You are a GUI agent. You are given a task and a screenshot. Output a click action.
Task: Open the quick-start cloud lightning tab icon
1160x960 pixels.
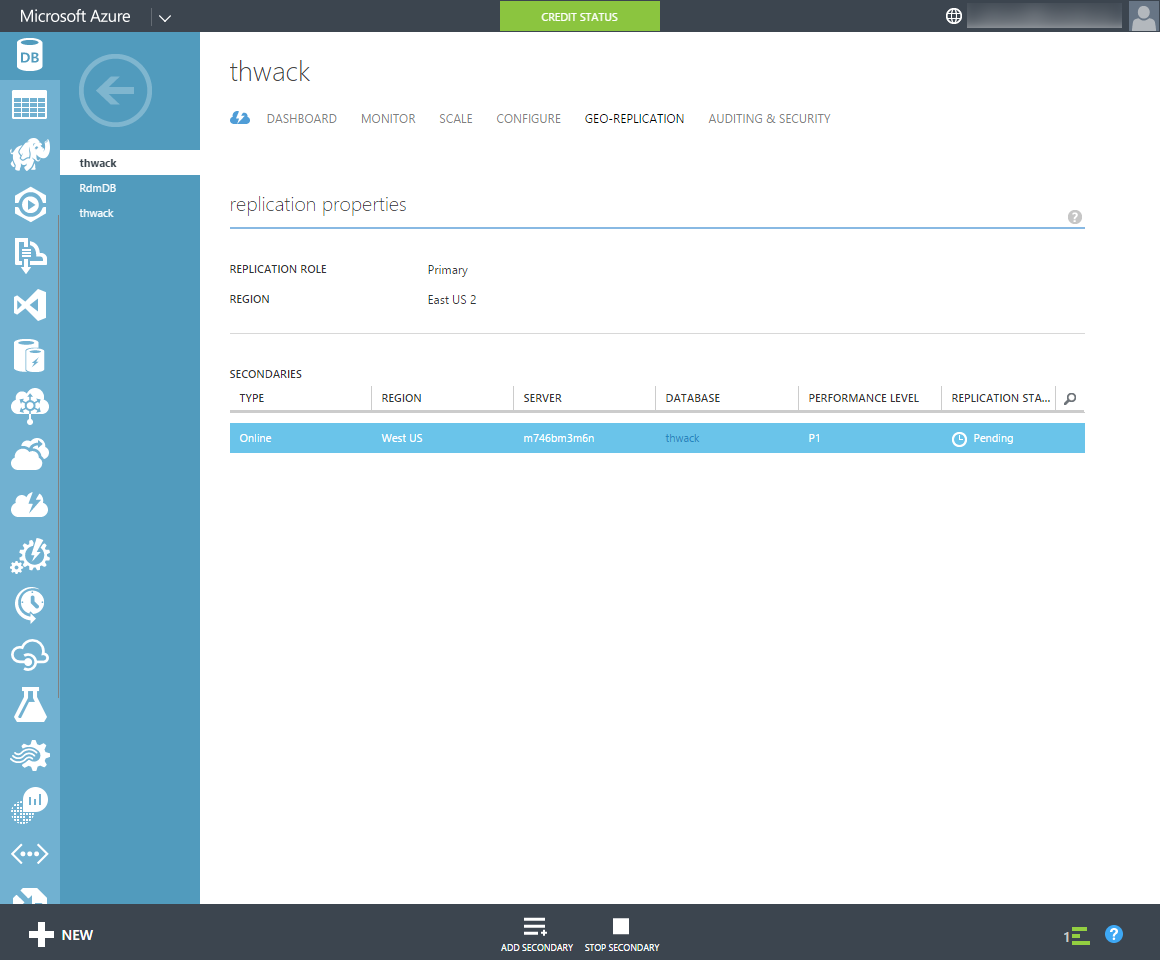[240, 118]
